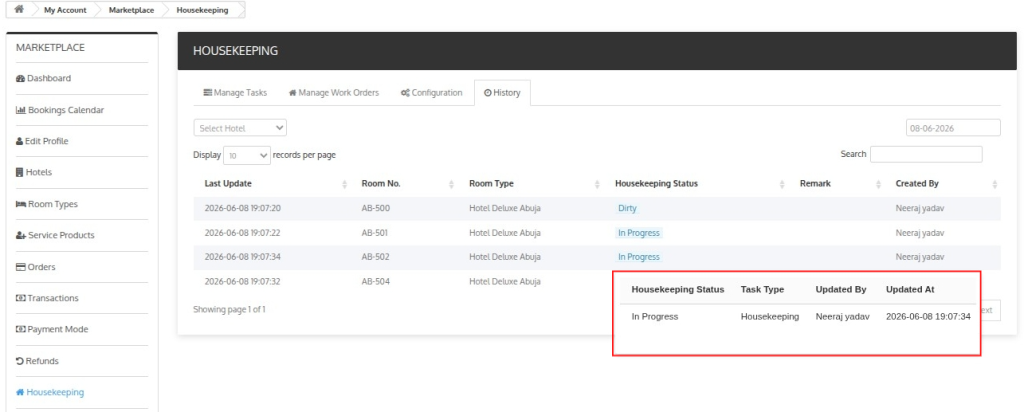Select the History tab
The width and height of the screenshot is (1024, 412).
pos(502,93)
